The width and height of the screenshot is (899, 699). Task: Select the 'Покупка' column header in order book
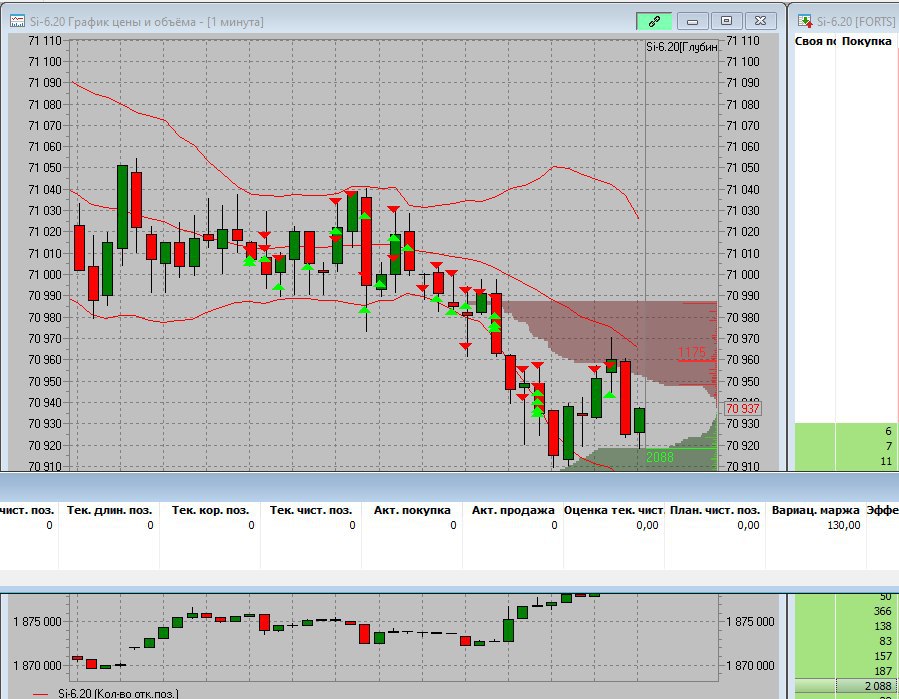pyautogui.click(x=867, y=41)
